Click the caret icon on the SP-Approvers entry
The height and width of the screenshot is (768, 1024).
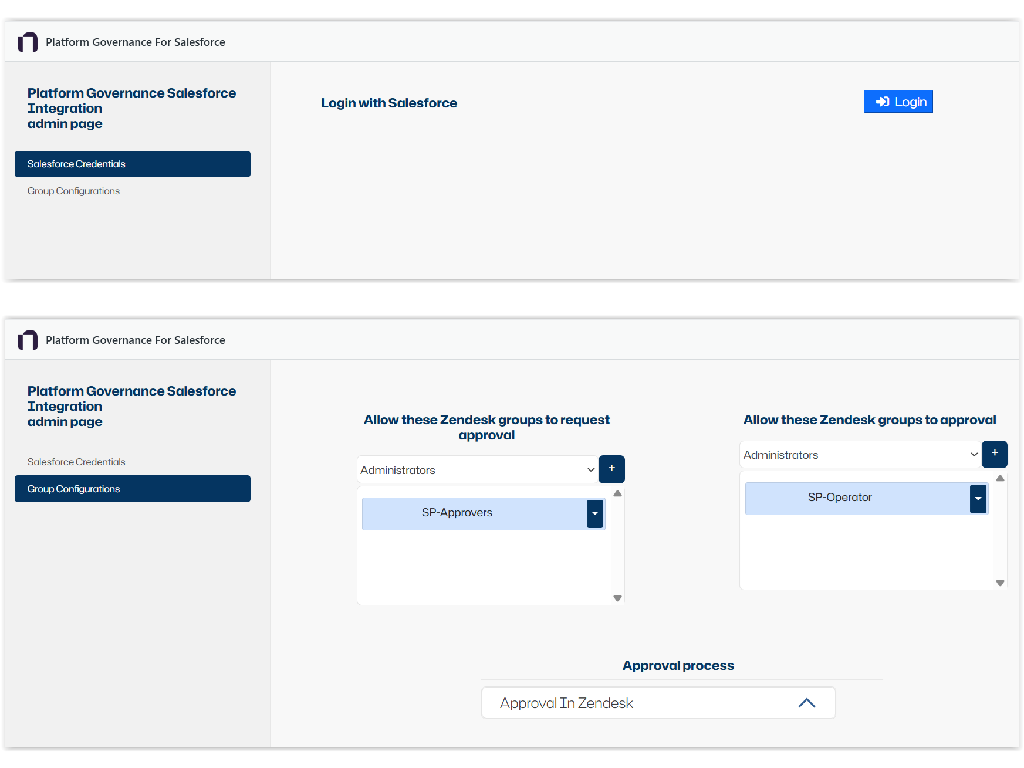[595, 514]
